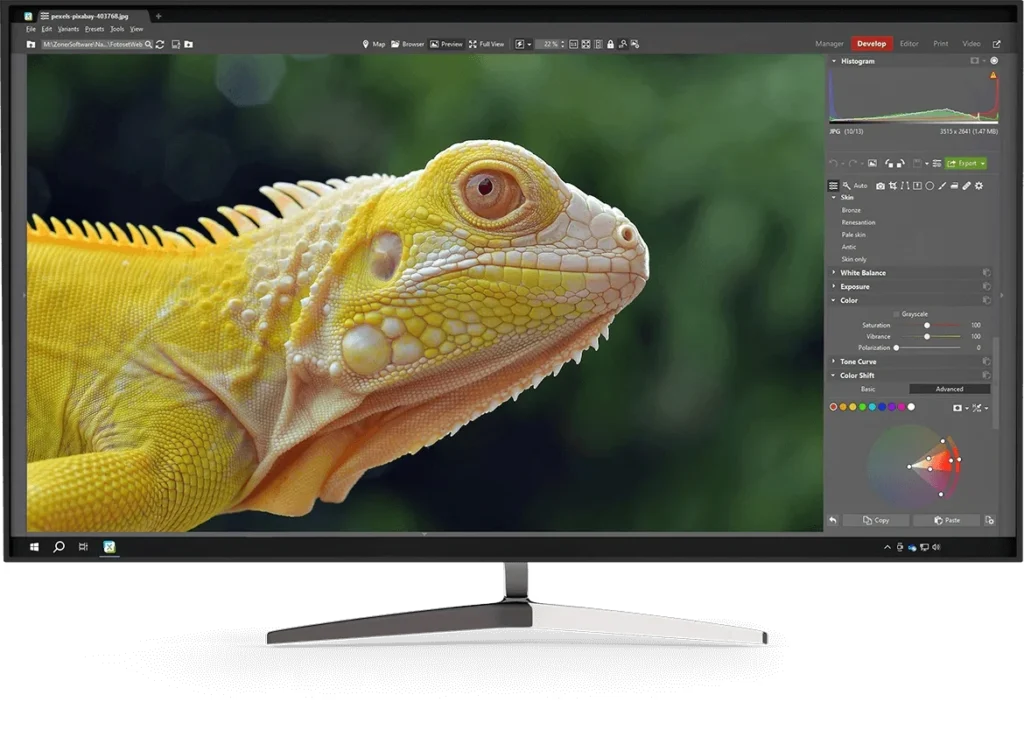
Task: Enable the Grayscale checkbox in Color panel
Action: [896, 314]
